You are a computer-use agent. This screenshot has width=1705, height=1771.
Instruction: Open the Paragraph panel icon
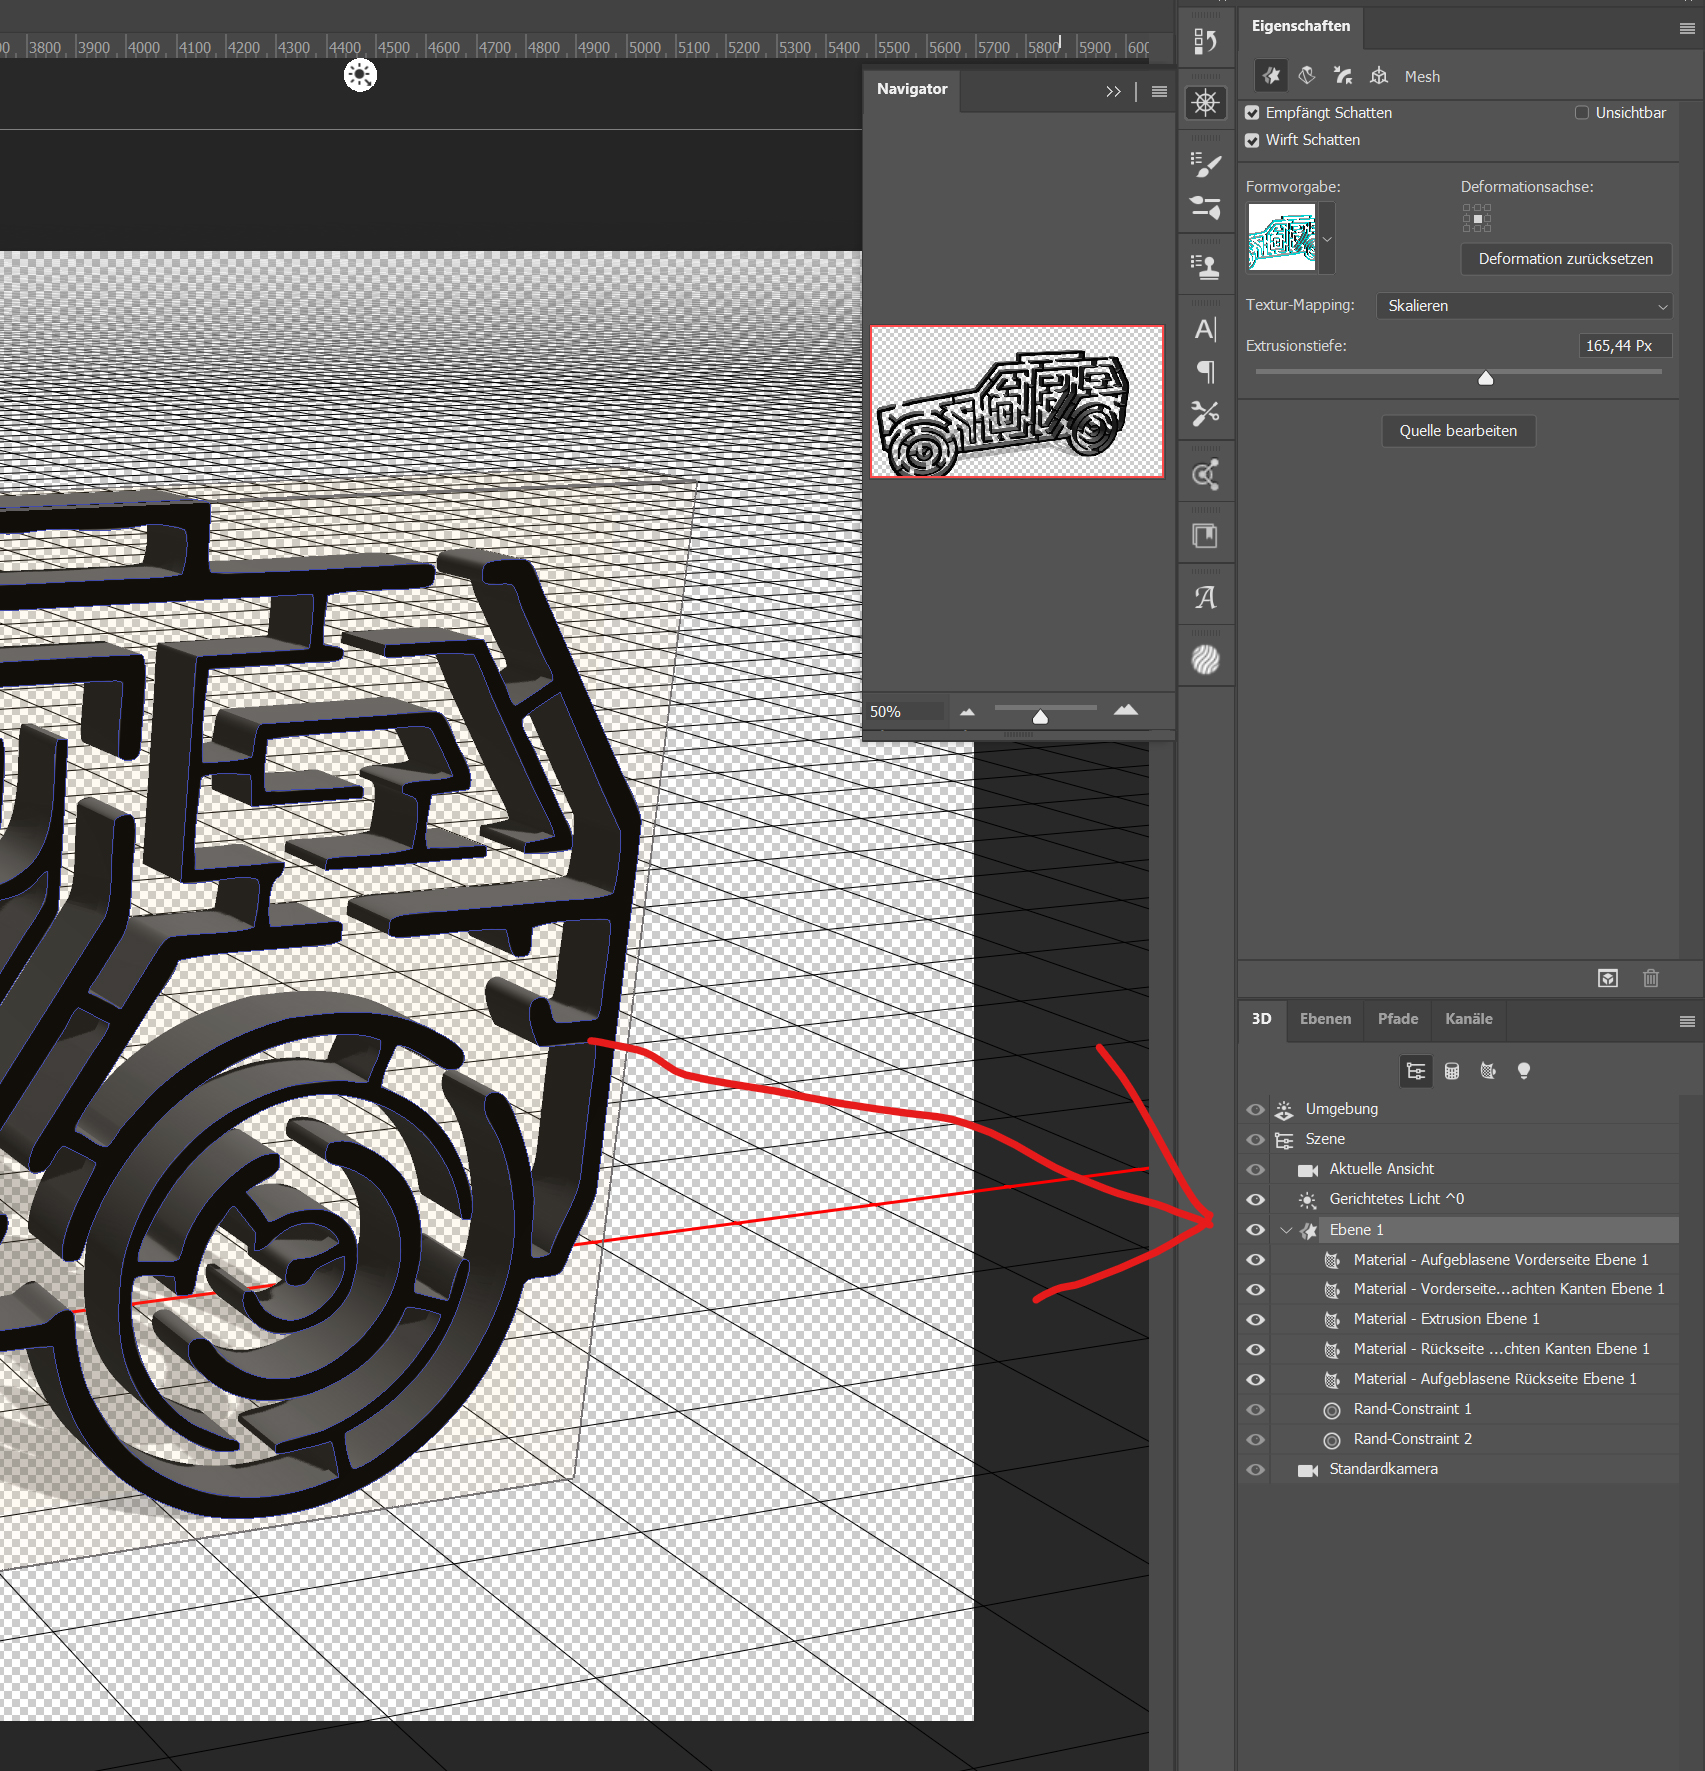click(x=1205, y=372)
